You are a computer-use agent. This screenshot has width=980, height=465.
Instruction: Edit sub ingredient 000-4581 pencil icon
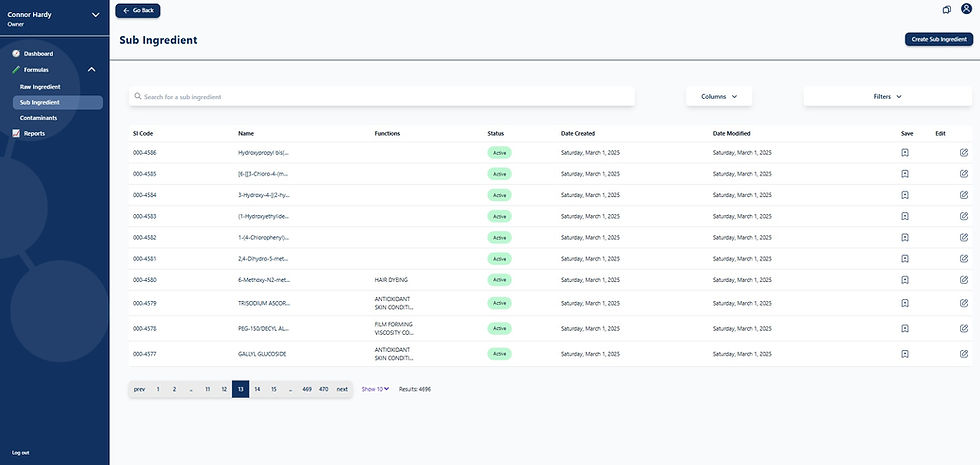[x=964, y=259]
